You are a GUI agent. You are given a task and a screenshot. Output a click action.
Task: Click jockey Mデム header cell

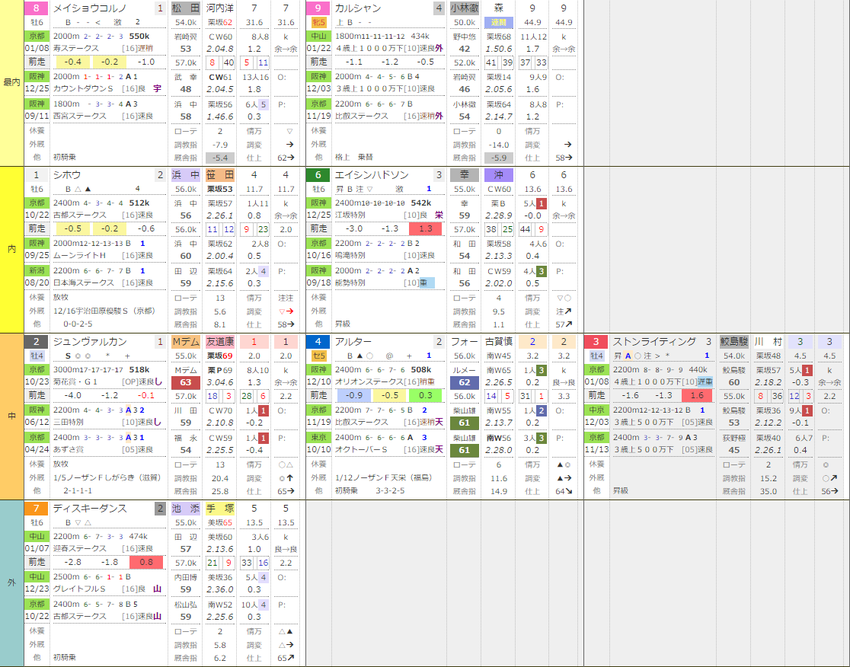186,342
